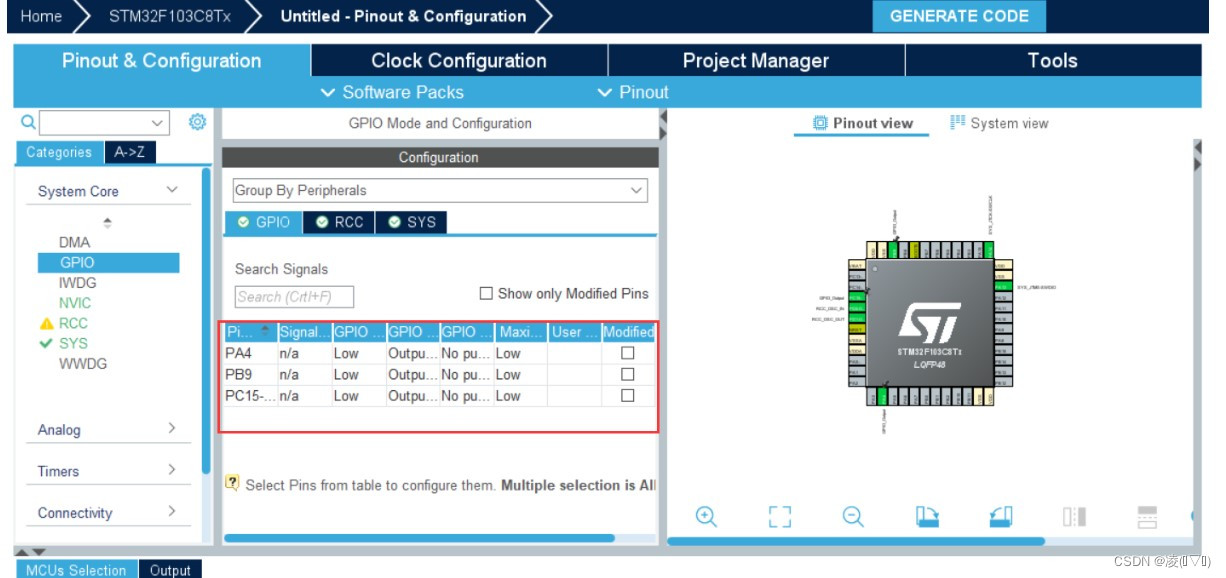Rotate the chip counter-clockwise
Viewport: 1226px width, 578px height.
pyautogui.click(x=1001, y=516)
